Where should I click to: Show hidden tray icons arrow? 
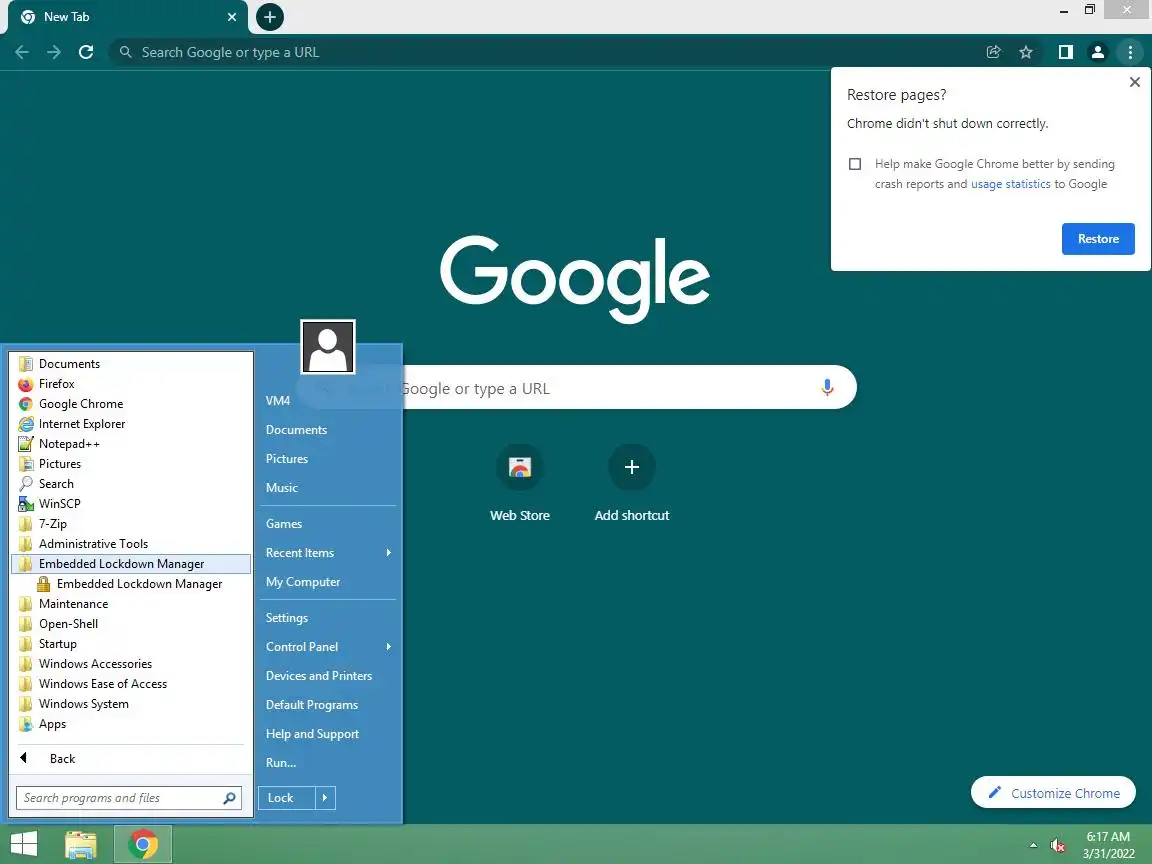click(1033, 846)
